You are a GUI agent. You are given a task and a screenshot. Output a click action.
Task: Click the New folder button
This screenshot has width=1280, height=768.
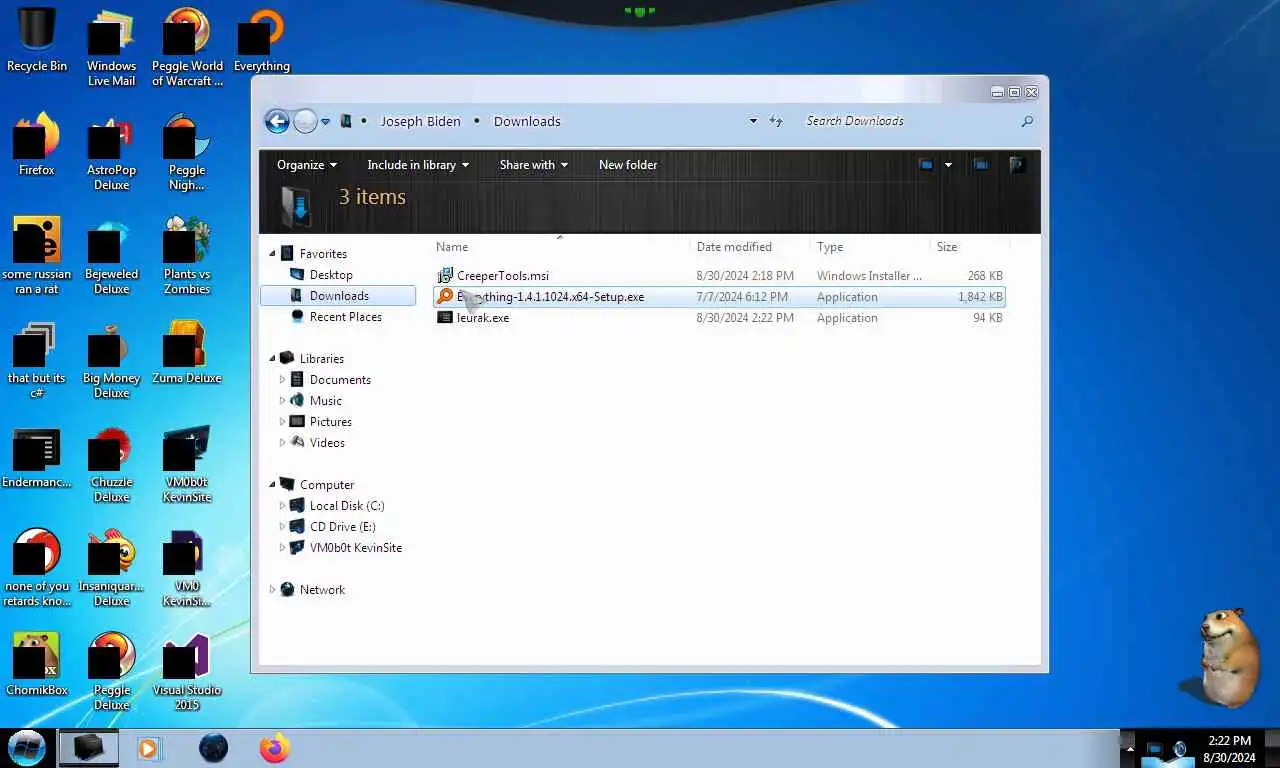[x=628, y=165]
